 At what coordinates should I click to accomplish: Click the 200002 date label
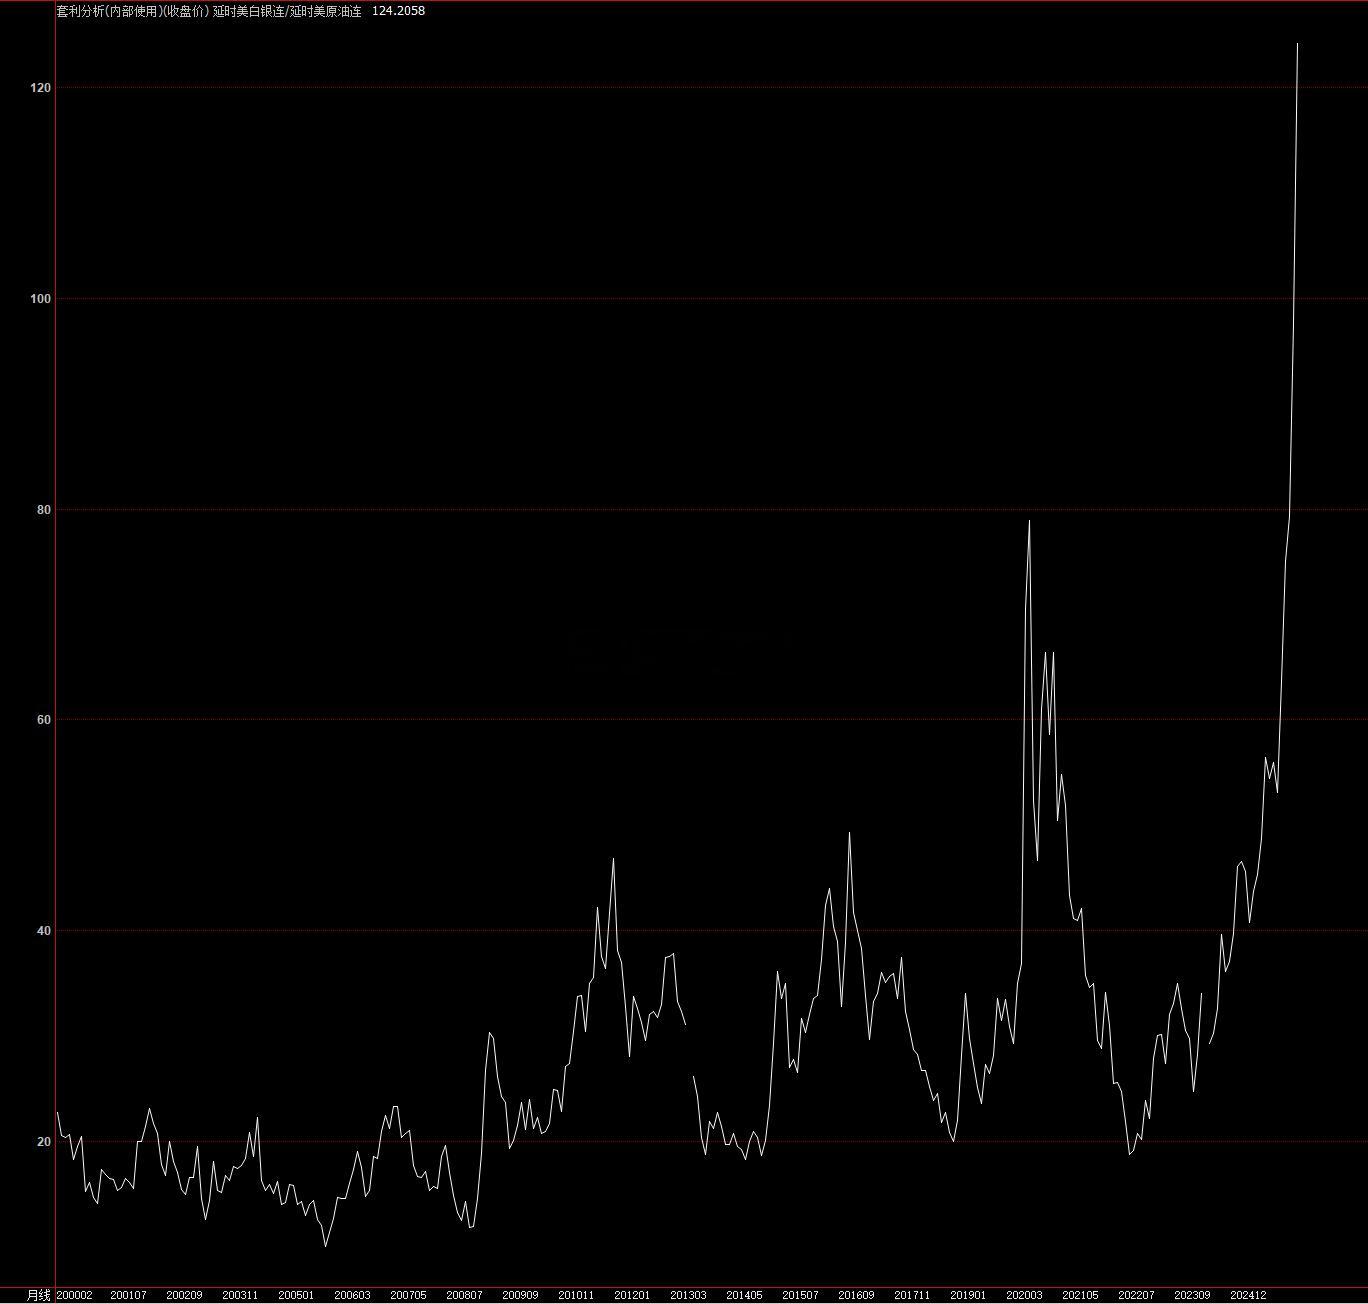point(75,1295)
